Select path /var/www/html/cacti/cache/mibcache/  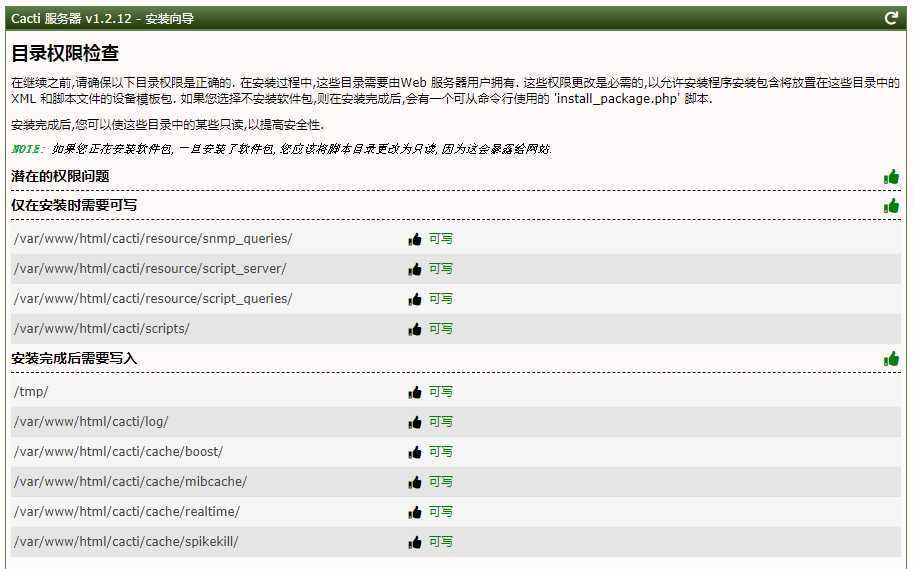131,482
